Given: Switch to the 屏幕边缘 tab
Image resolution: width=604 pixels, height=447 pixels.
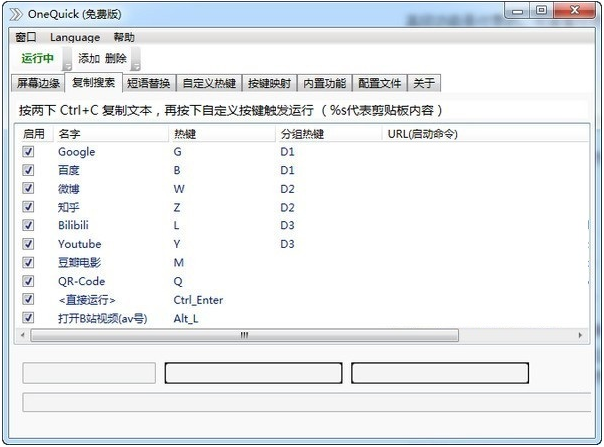Looking at the screenshot, I should [38, 83].
